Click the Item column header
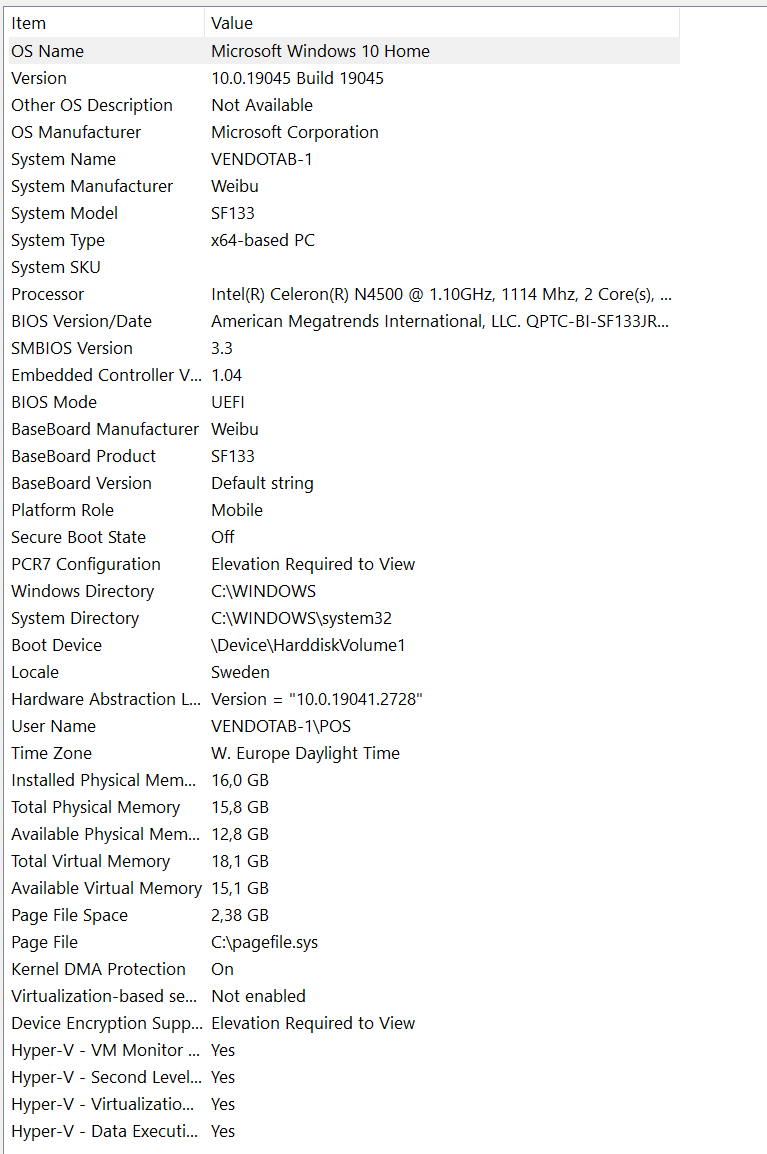Image resolution: width=767 pixels, height=1154 pixels. coord(29,23)
